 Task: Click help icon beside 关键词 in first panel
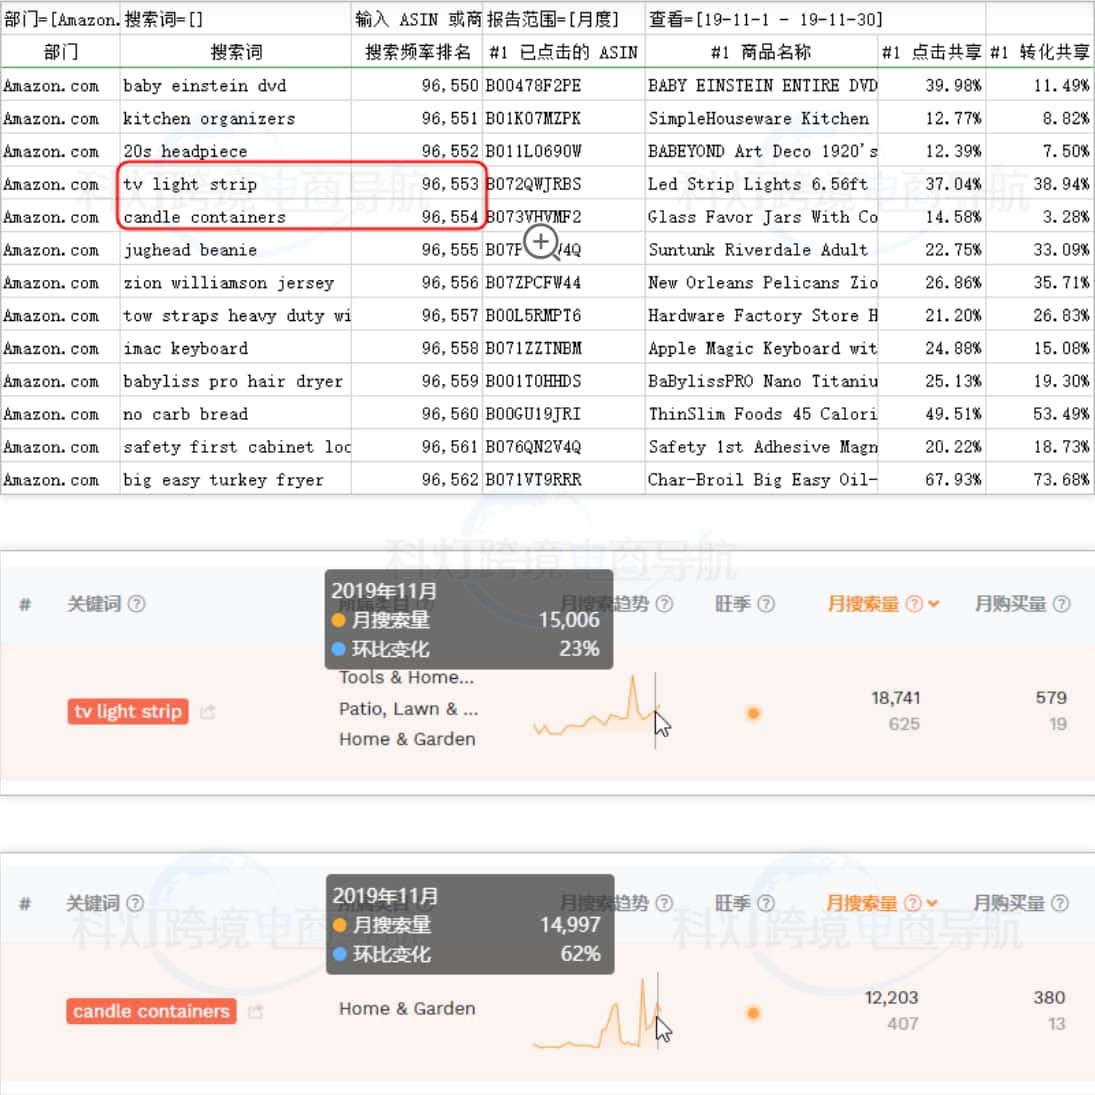(137, 604)
